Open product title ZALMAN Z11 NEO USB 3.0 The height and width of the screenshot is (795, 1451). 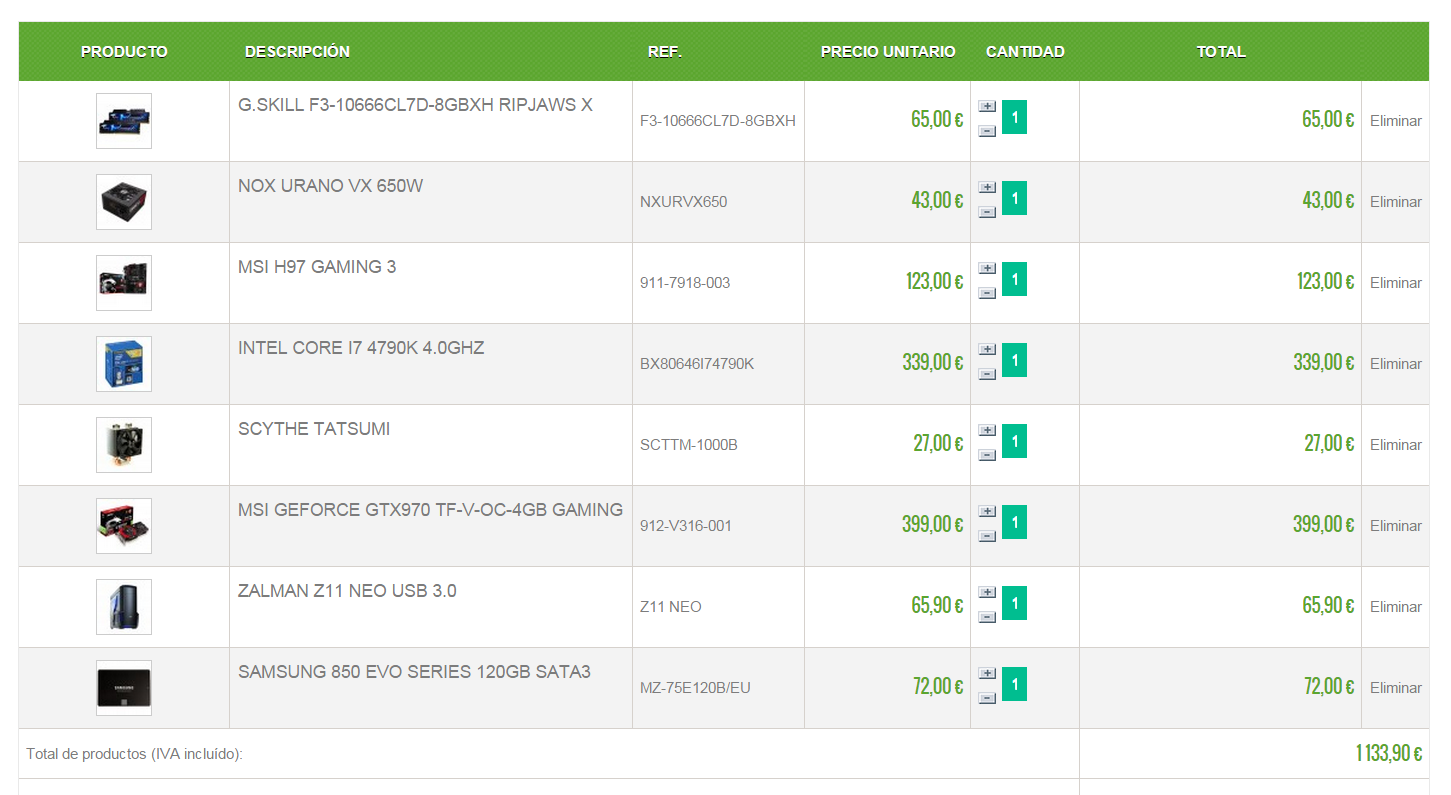point(347,591)
